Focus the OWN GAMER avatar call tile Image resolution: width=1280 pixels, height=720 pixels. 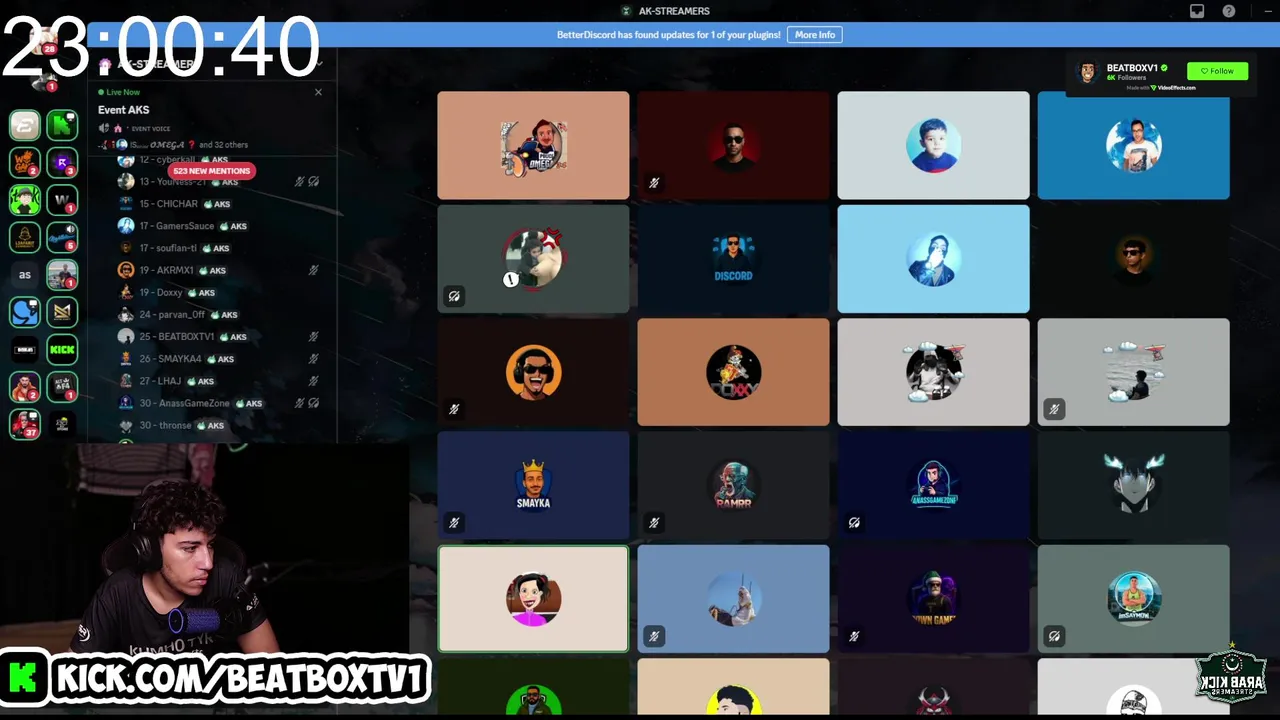(x=933, y=598)
